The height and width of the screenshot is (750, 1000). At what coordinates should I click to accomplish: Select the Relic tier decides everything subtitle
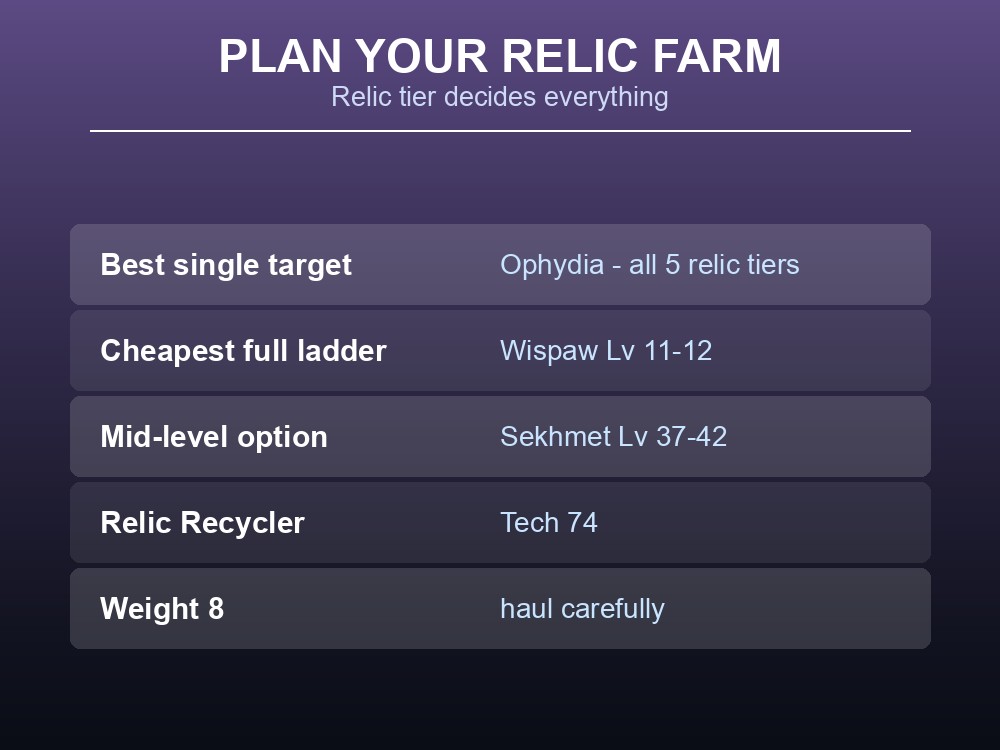500,97
